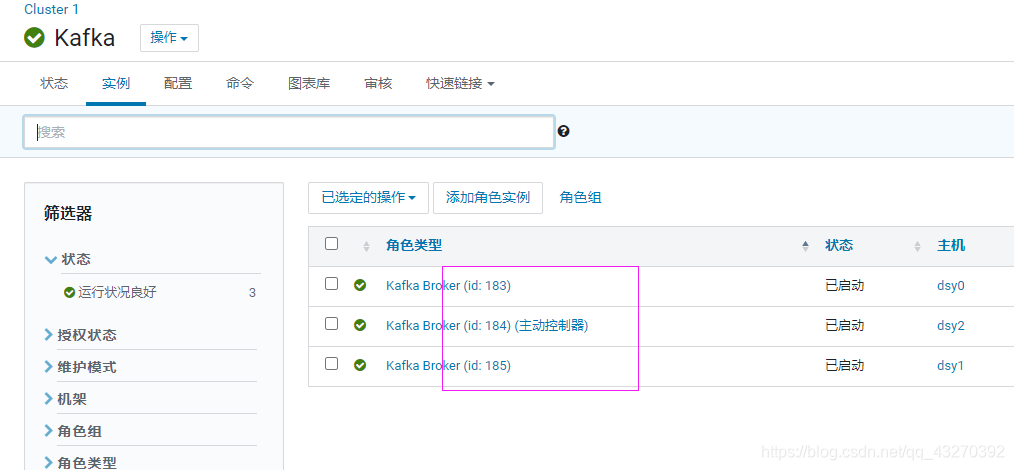Image resolution: width=1014 pixels, height=470 pixels.
Task: Click health status icon for Broker id 184
Action: pos(360,325)
